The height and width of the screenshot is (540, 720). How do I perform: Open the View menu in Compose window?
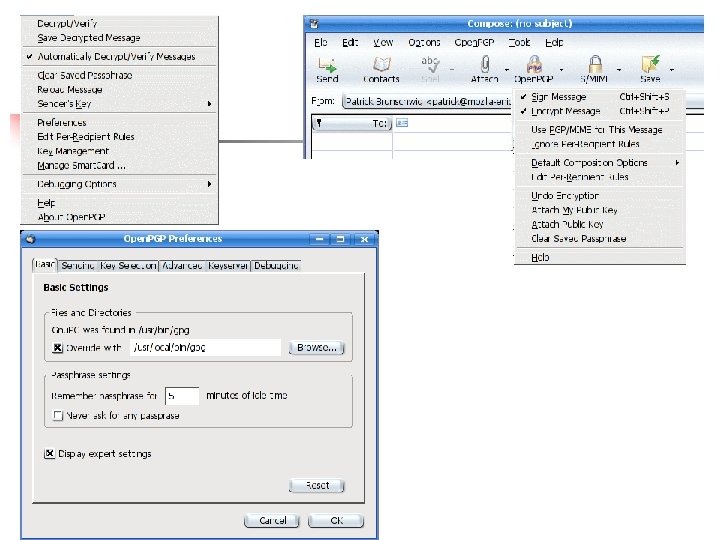(382, 43)
